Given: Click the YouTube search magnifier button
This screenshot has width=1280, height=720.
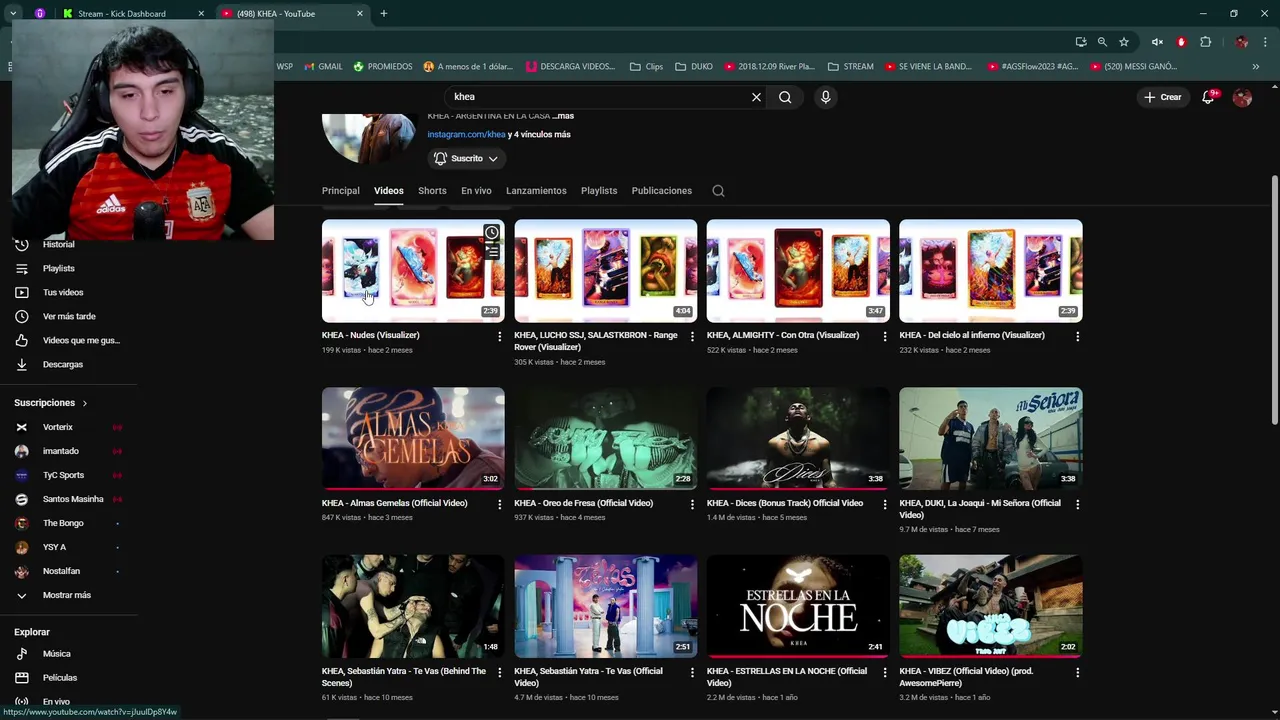Looking at the screenshot, I should (x=785, y=97).
